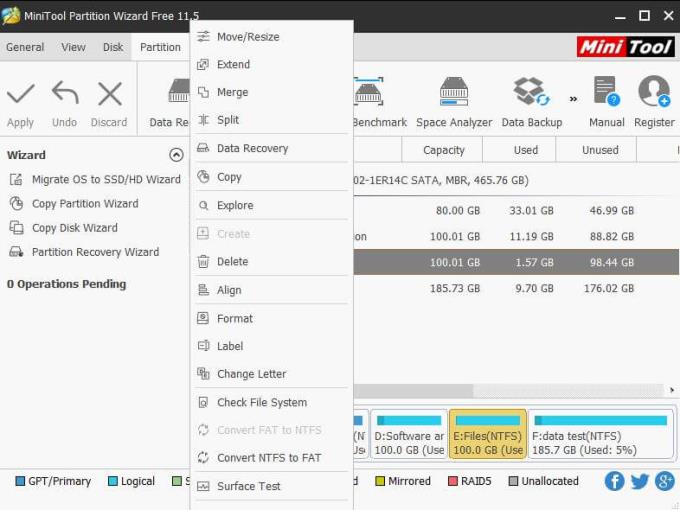The image size is (680, 510).
Task: Click the 0 Operations Pending label
Action: pyautogui.click(x=66, y=284)
